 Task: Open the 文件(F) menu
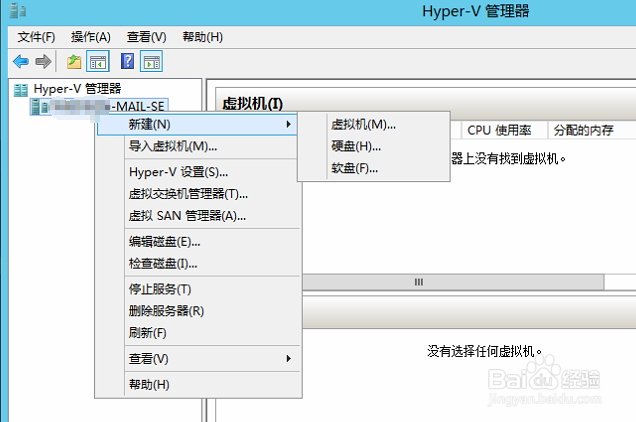pos(36,37)
